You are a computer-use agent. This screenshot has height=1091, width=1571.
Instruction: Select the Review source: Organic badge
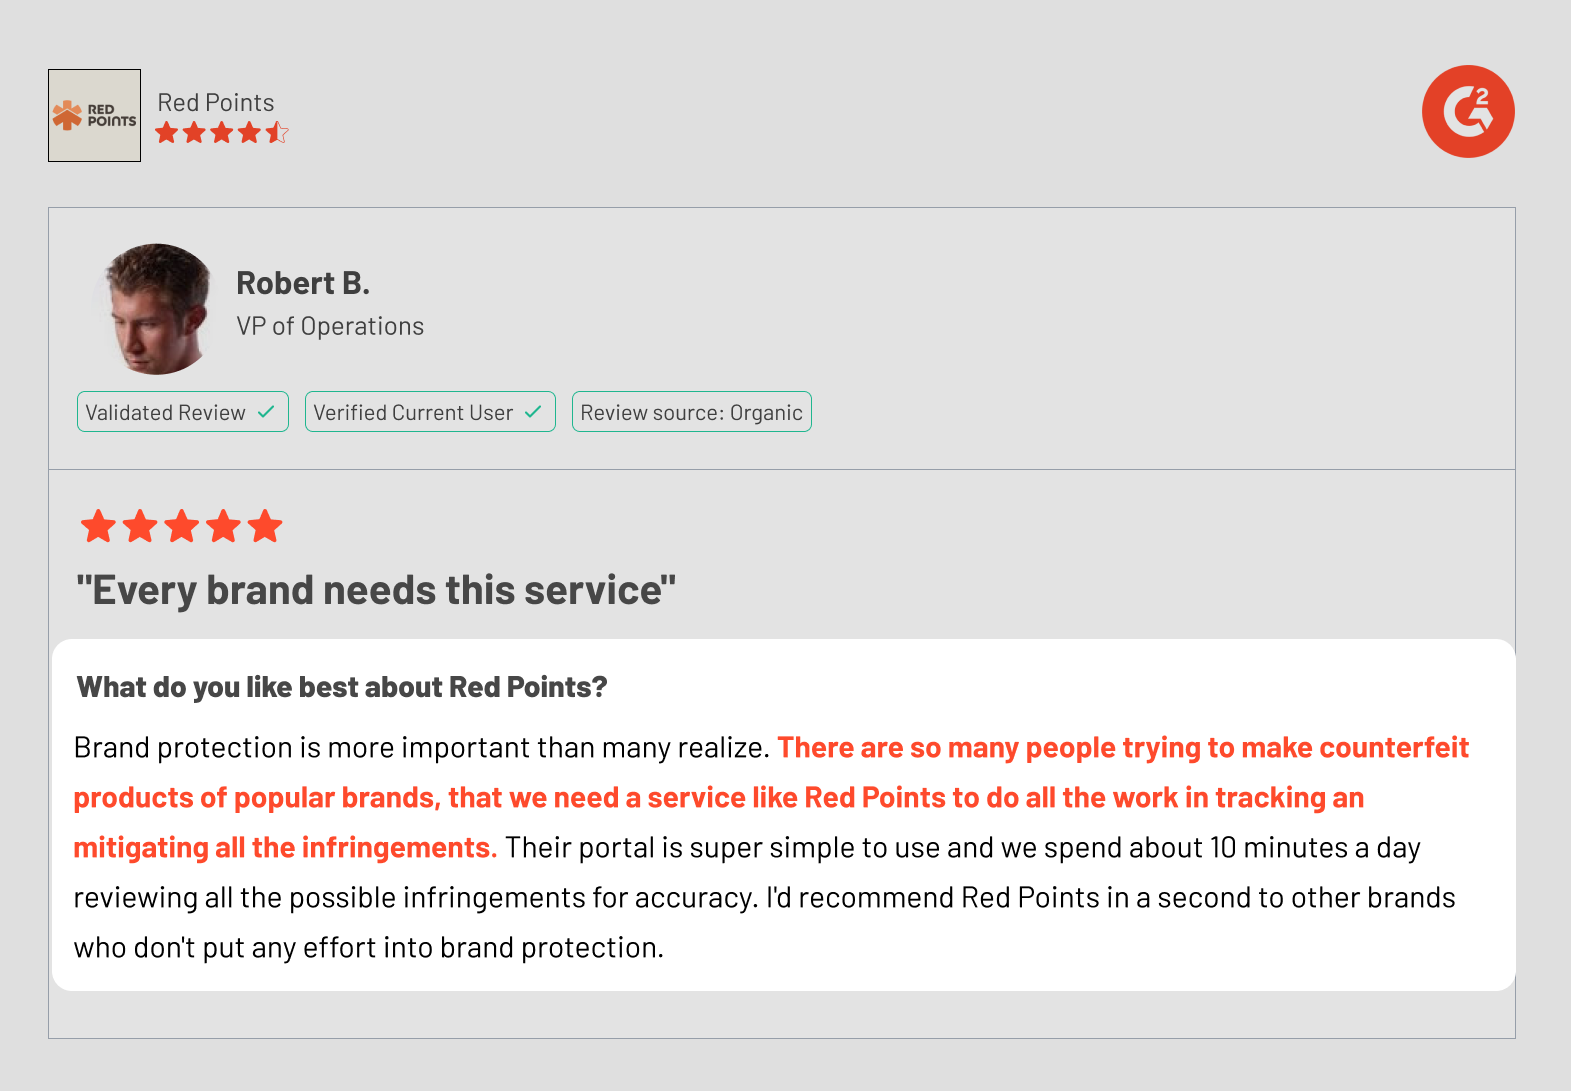point(692,412)
